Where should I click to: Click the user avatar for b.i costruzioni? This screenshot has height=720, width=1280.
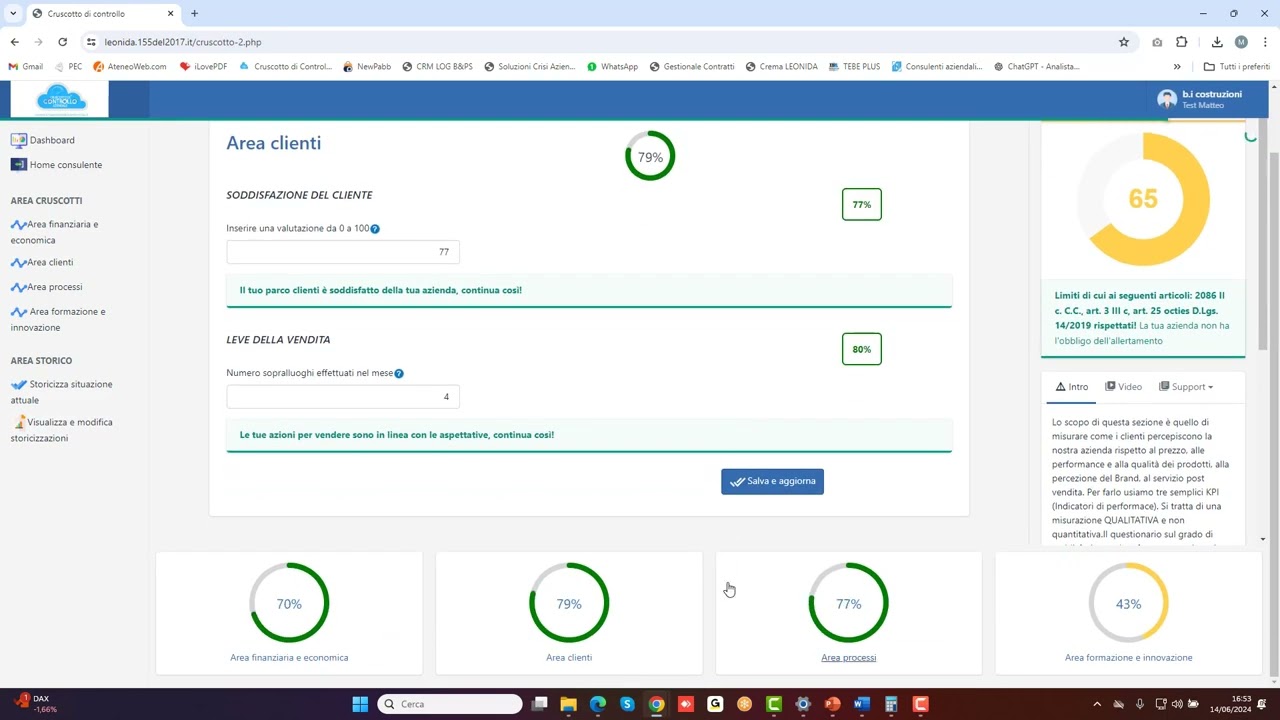point(1166,99)
